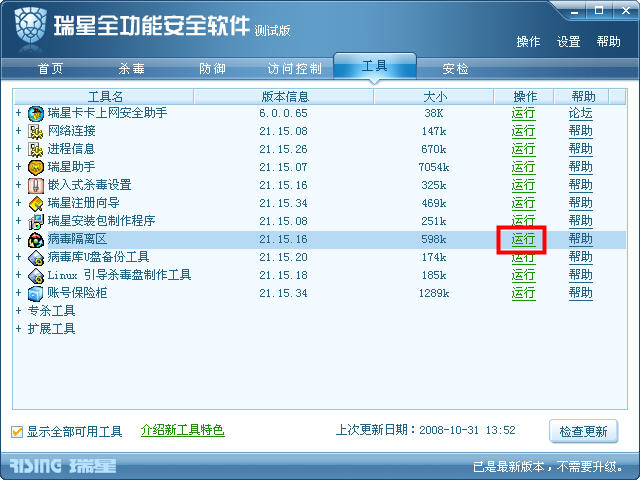
Task: Sort by the 工具名 column header
Action: (x=104, y=97)
